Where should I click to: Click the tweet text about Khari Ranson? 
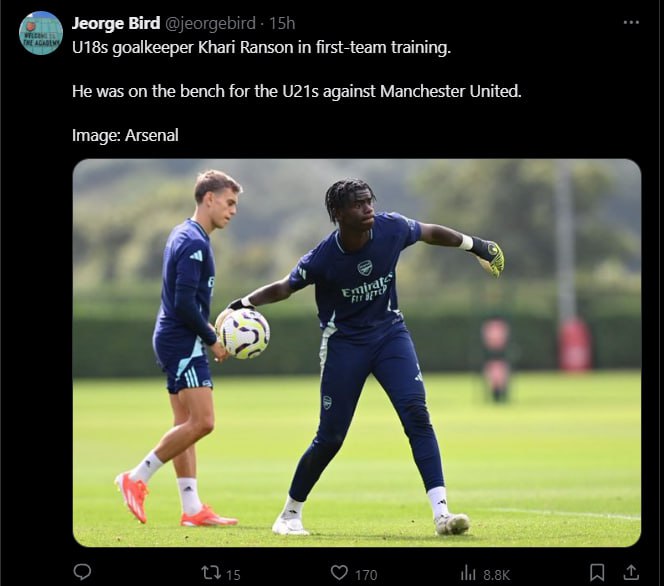point(261,47)
